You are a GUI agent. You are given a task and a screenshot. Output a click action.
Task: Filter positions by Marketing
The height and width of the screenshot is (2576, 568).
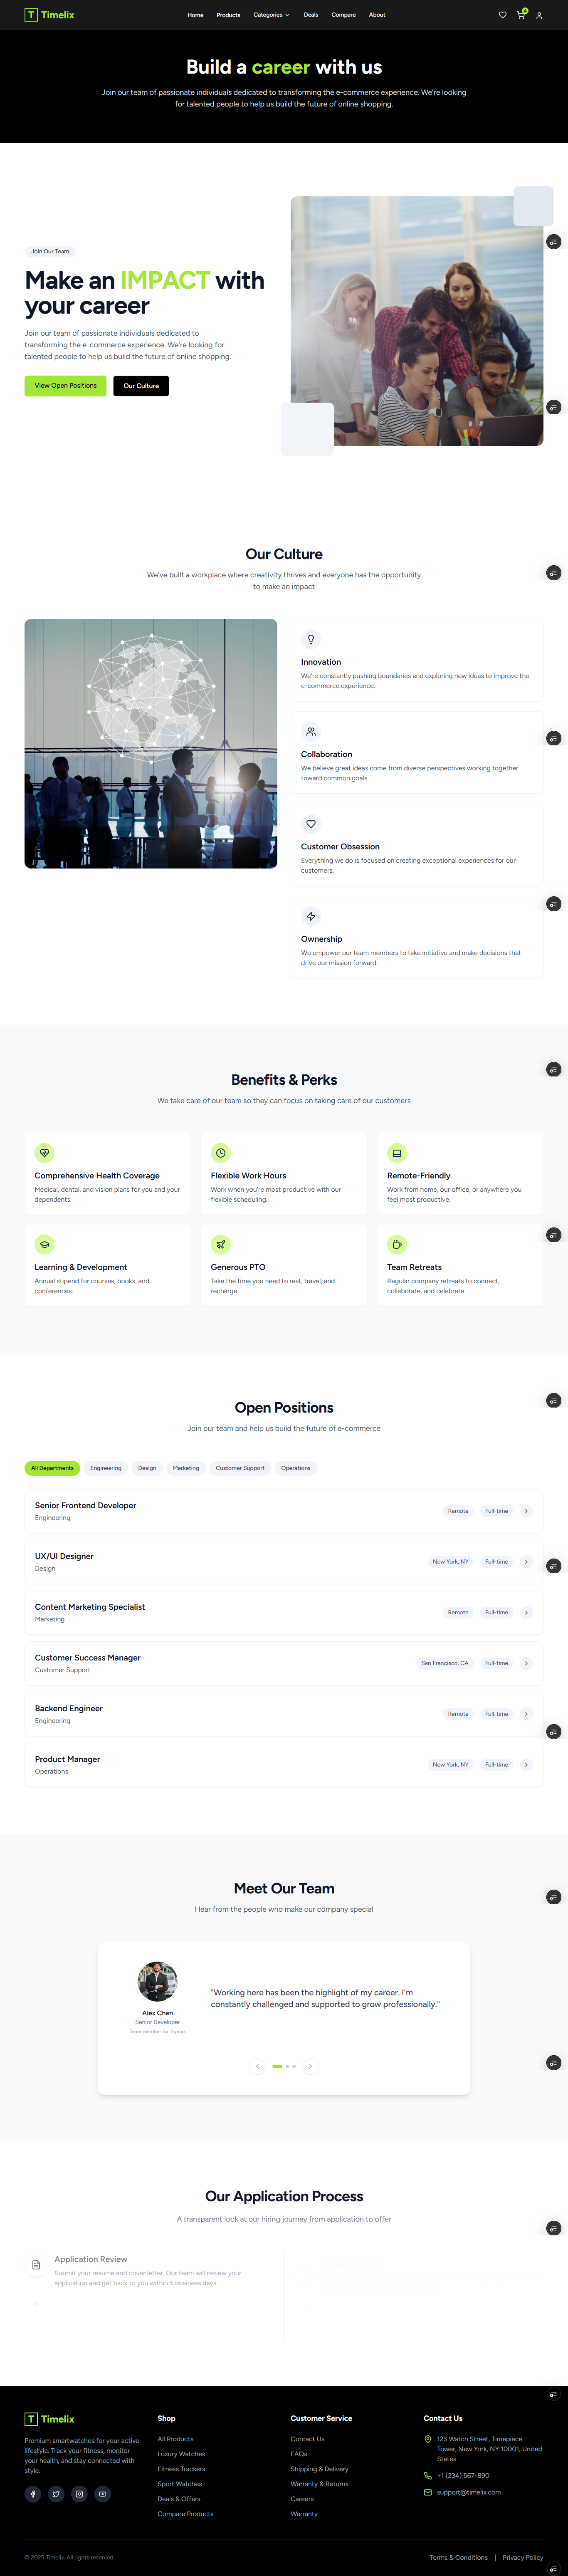point(186,1468)
